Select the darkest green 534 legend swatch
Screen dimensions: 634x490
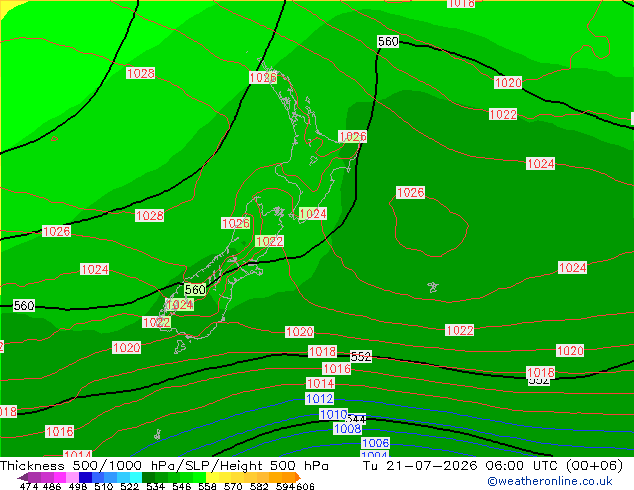[148, 477]
